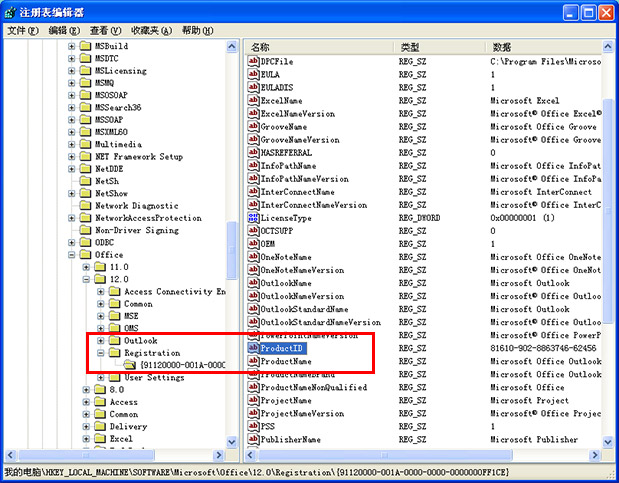Click the value pane's scroll left arrow
This screenshot has height=483, width=619.
250,455
